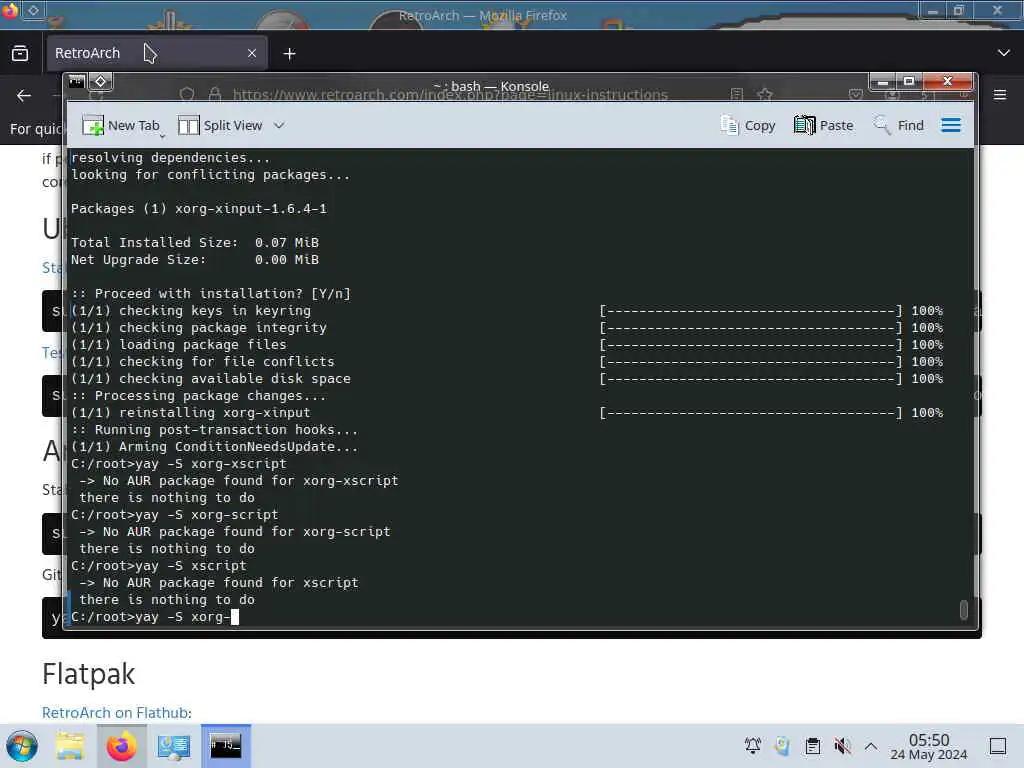
Task: Click Konsole window terminal icon in title bar
Action: pyautogui.click(x=77, y=82)
